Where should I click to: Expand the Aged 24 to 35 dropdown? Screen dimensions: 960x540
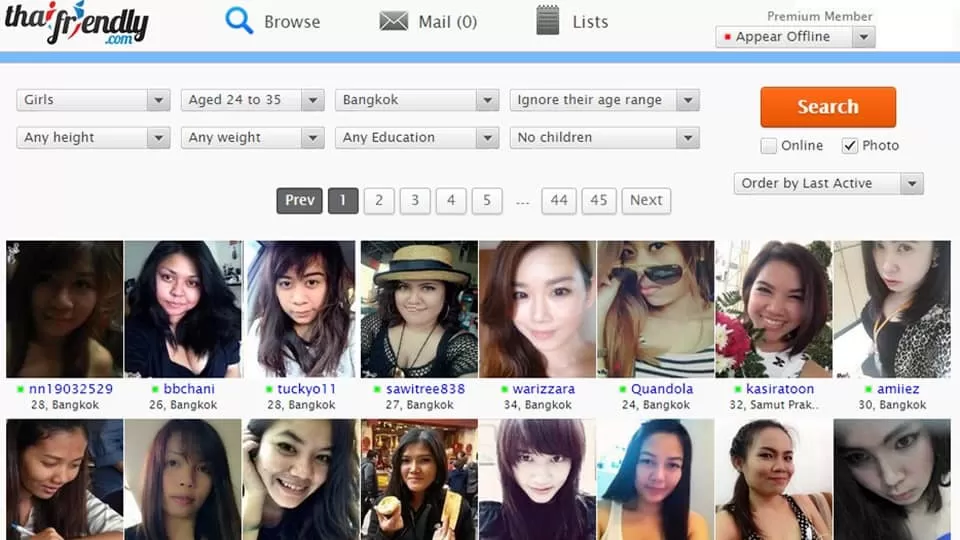pos(252,100)
